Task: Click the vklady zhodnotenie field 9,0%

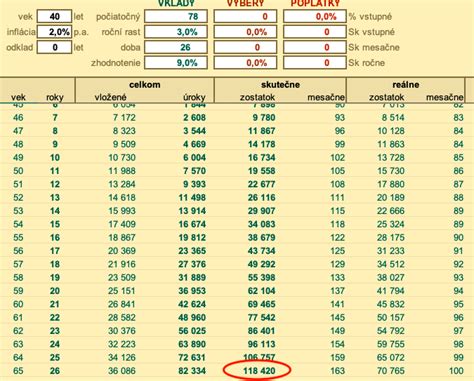Action: pyautogui.click(x=176, y=63)
